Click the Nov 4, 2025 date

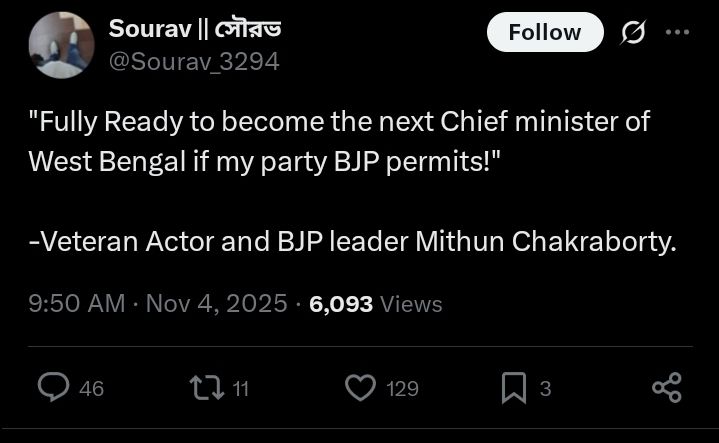pyautogui.click(x=216, y=303)
